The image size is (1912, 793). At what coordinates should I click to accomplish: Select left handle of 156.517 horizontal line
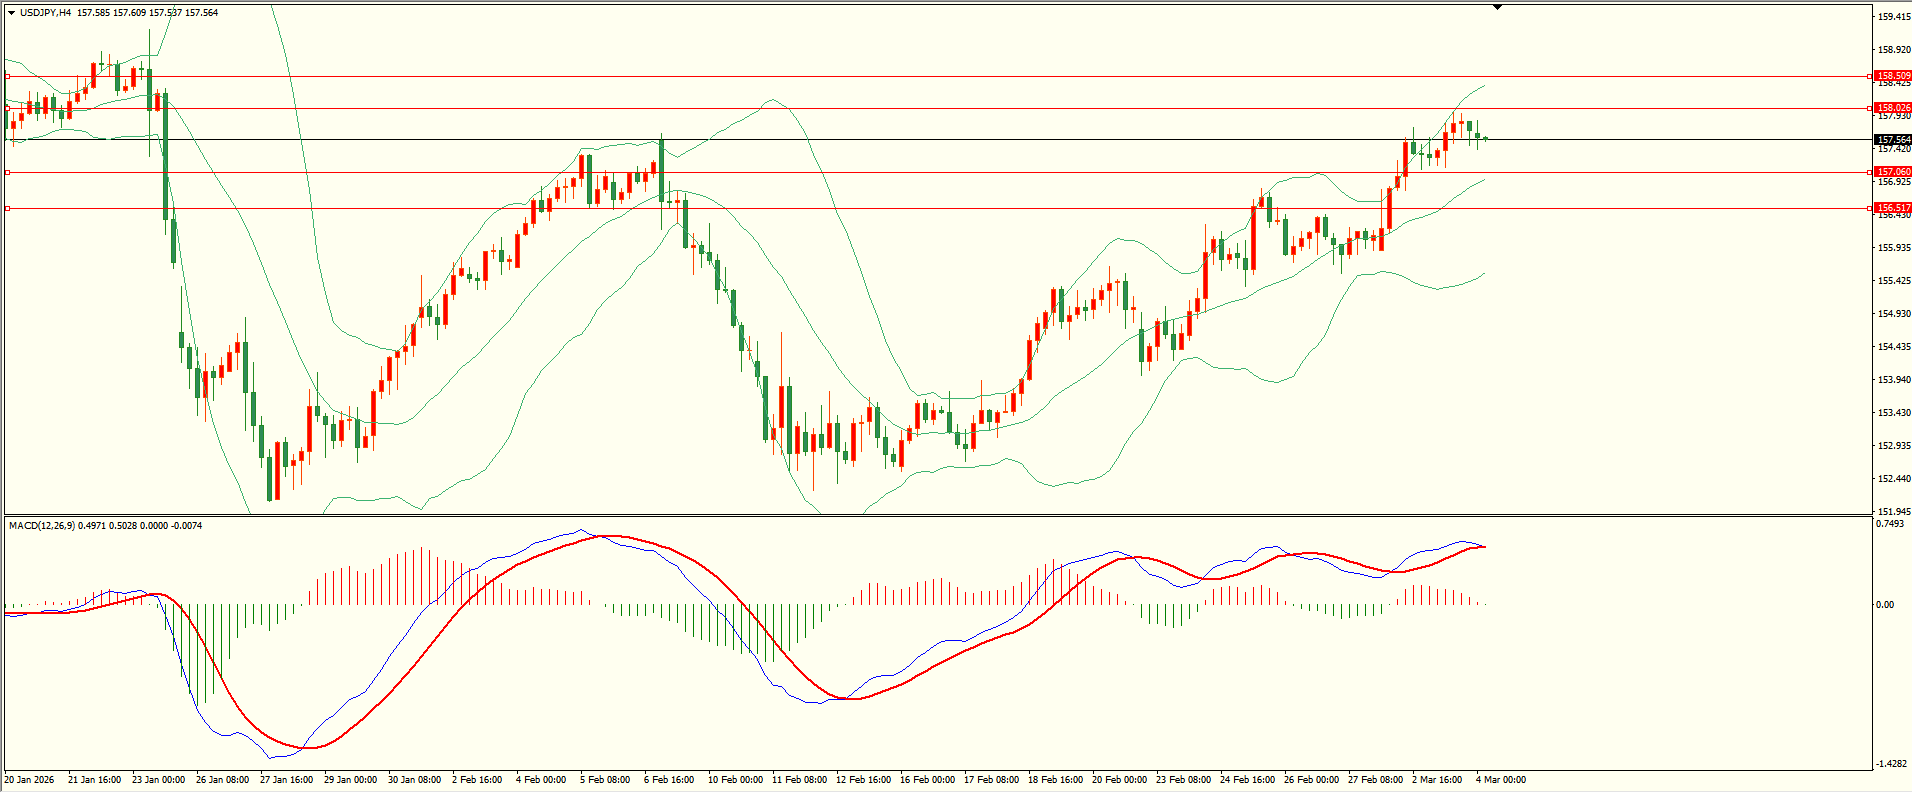coord(7,208)
